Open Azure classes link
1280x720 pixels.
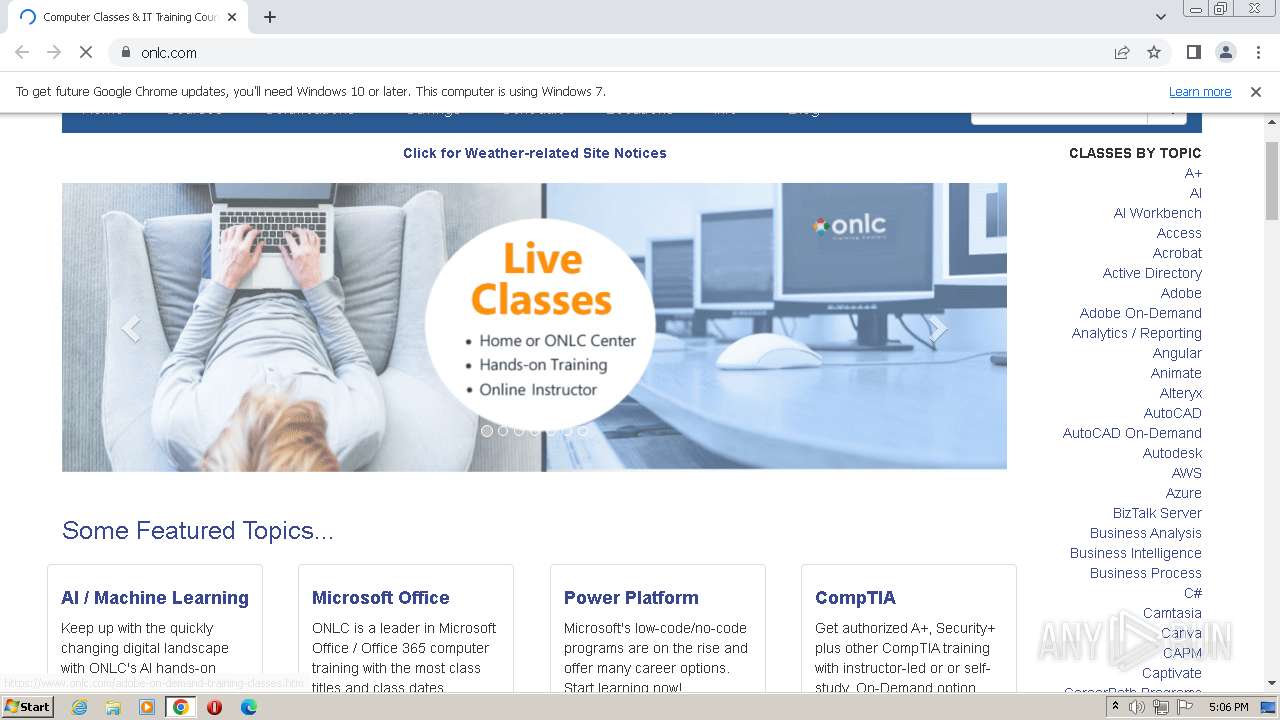1184,493
